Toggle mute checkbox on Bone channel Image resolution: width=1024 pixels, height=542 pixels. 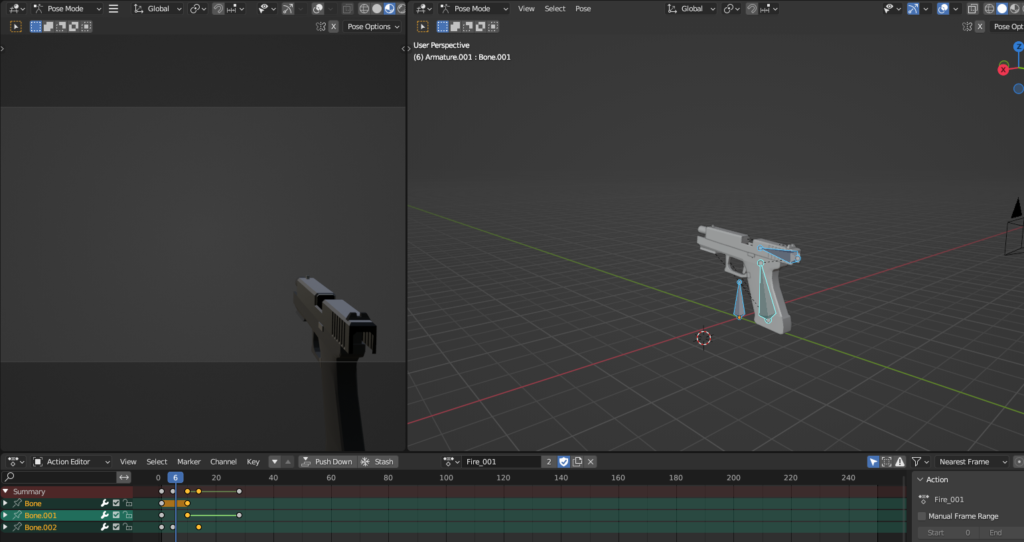pos(116,503)
